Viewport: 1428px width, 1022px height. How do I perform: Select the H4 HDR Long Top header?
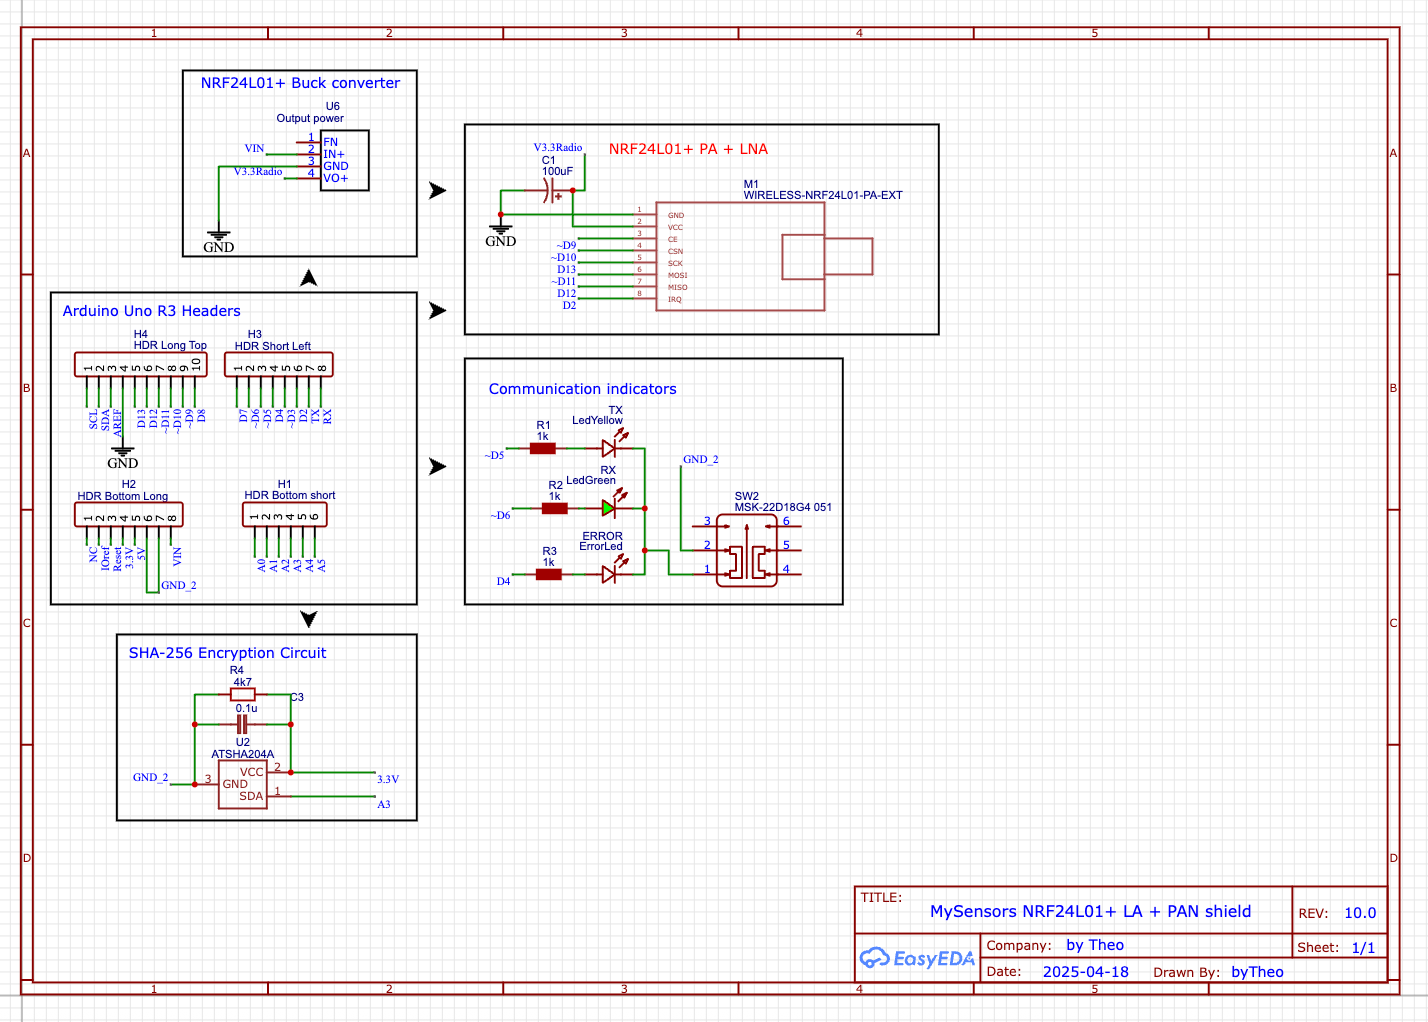pos(140,365)
